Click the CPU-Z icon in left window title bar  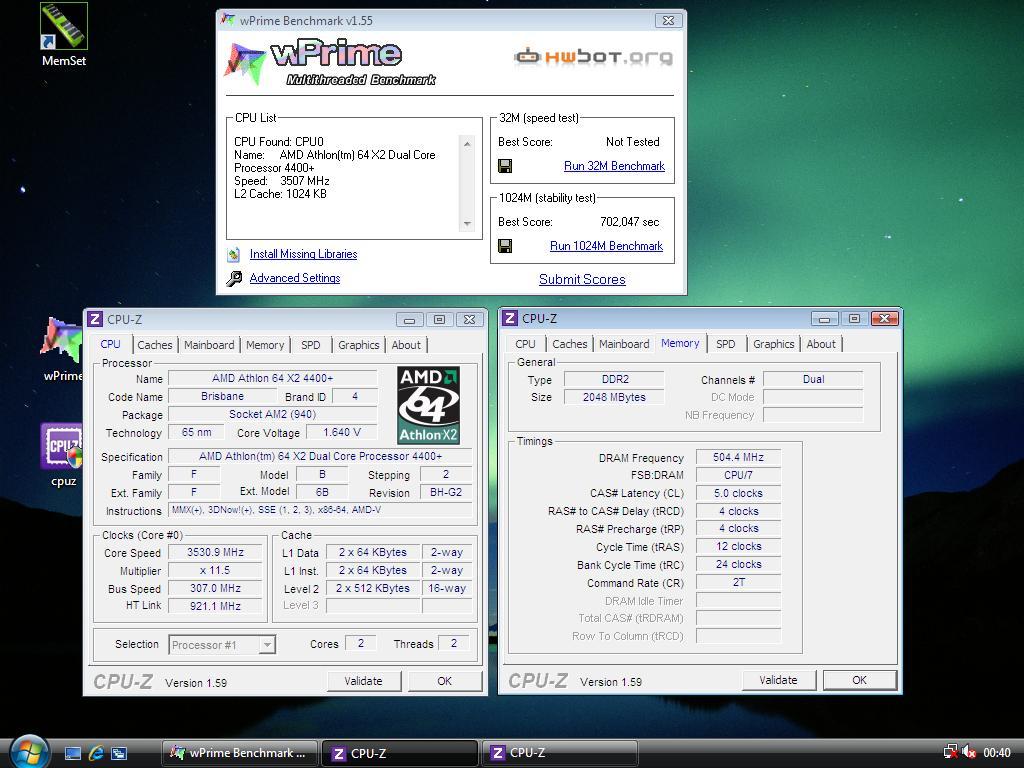(x=95, y=319)
